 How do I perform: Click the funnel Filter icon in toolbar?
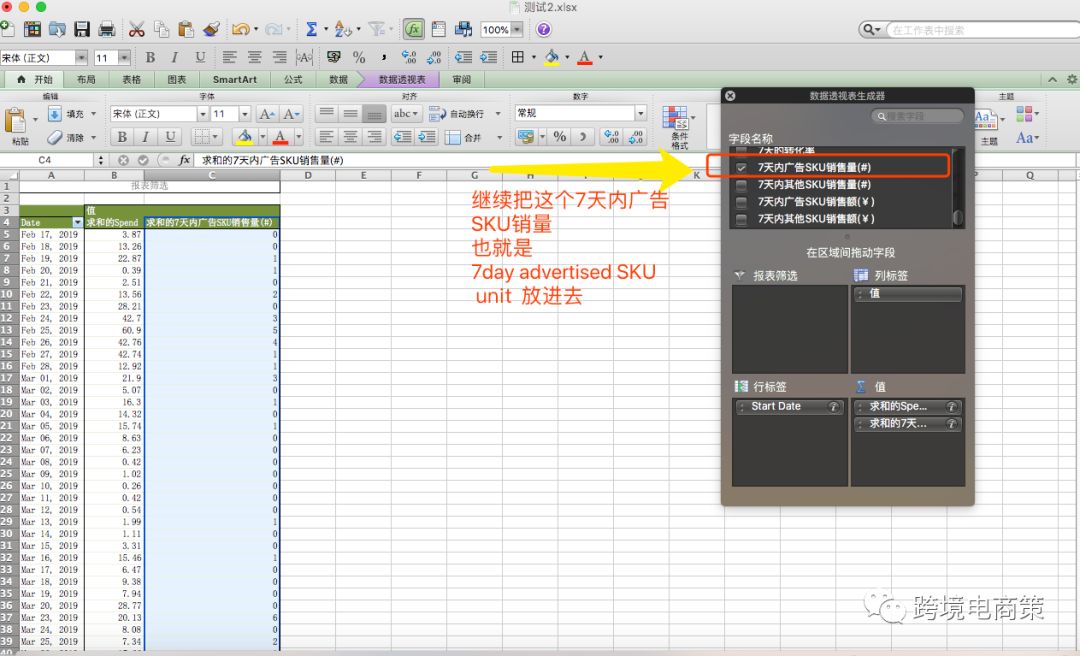tap(376, 29)
